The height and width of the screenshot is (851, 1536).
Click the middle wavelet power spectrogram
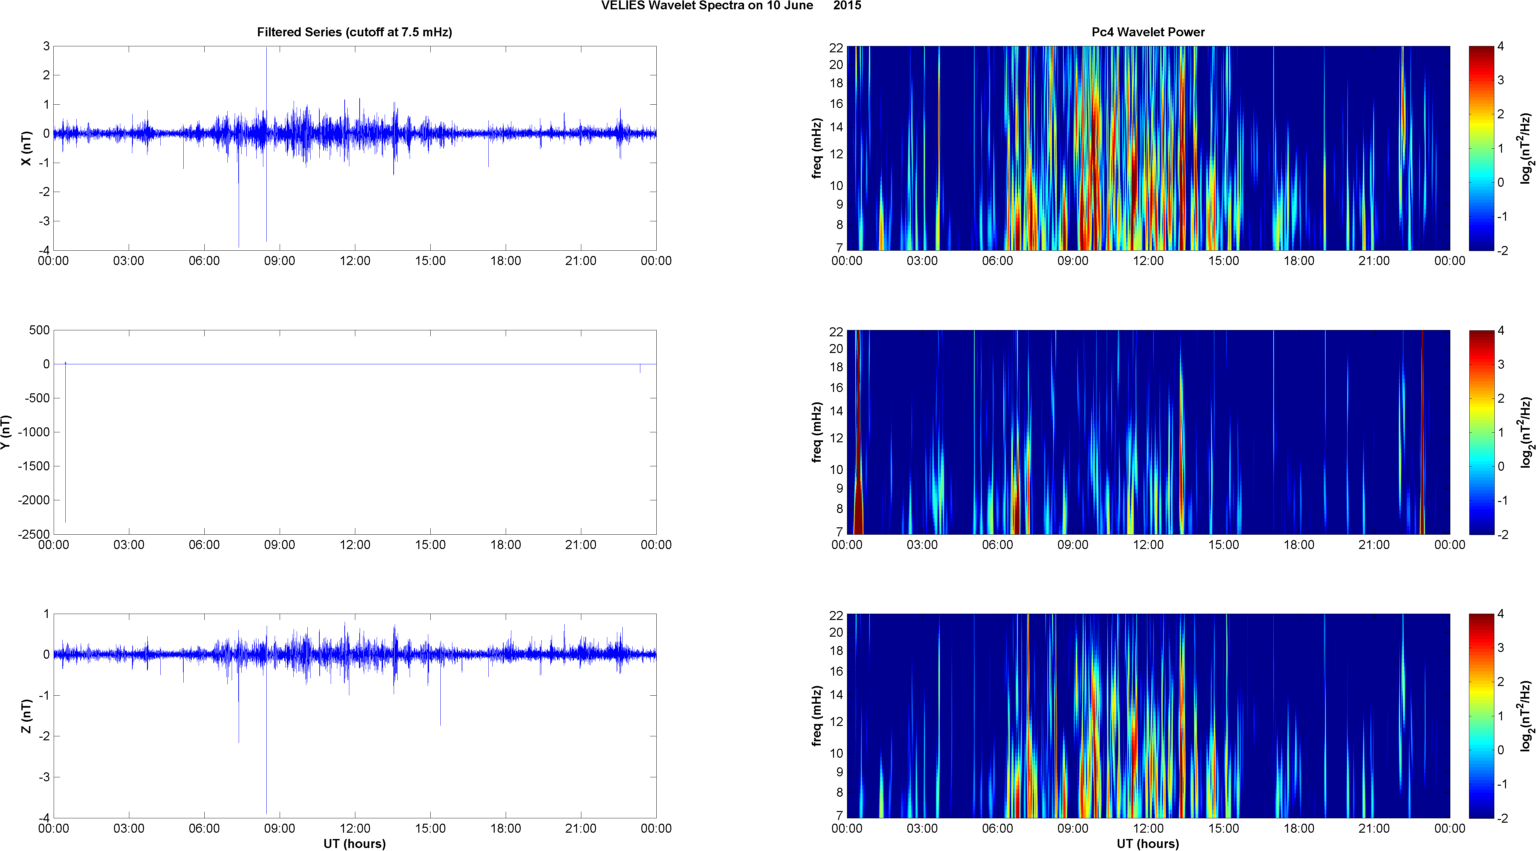coord(1148,432)
